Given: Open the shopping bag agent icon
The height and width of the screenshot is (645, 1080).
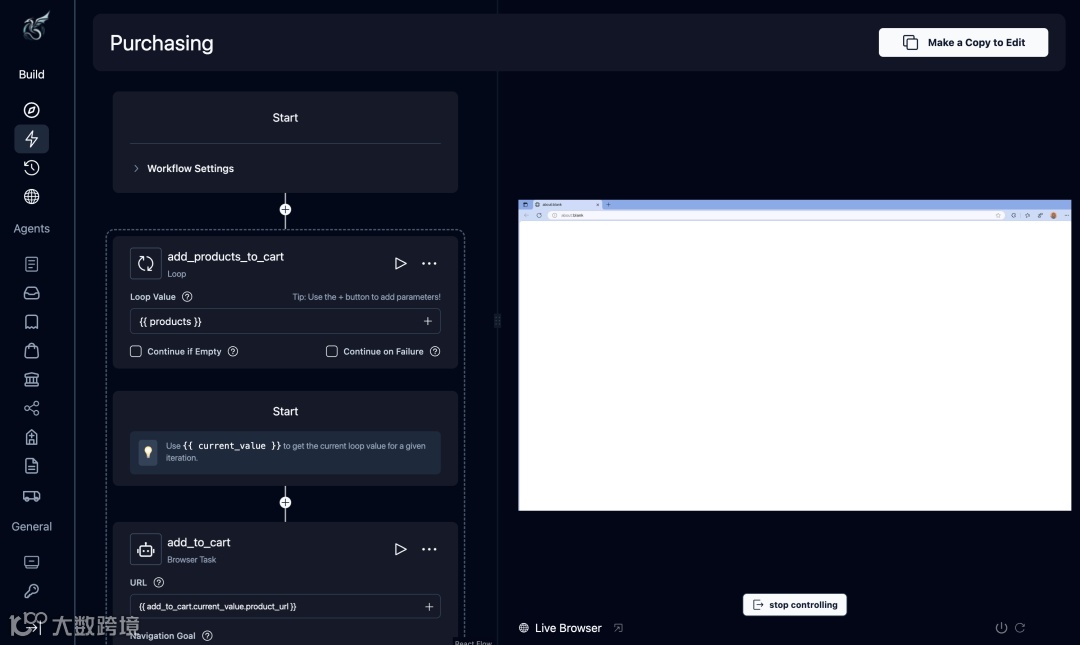Looking at the screenshot, I should coord(31,351).
